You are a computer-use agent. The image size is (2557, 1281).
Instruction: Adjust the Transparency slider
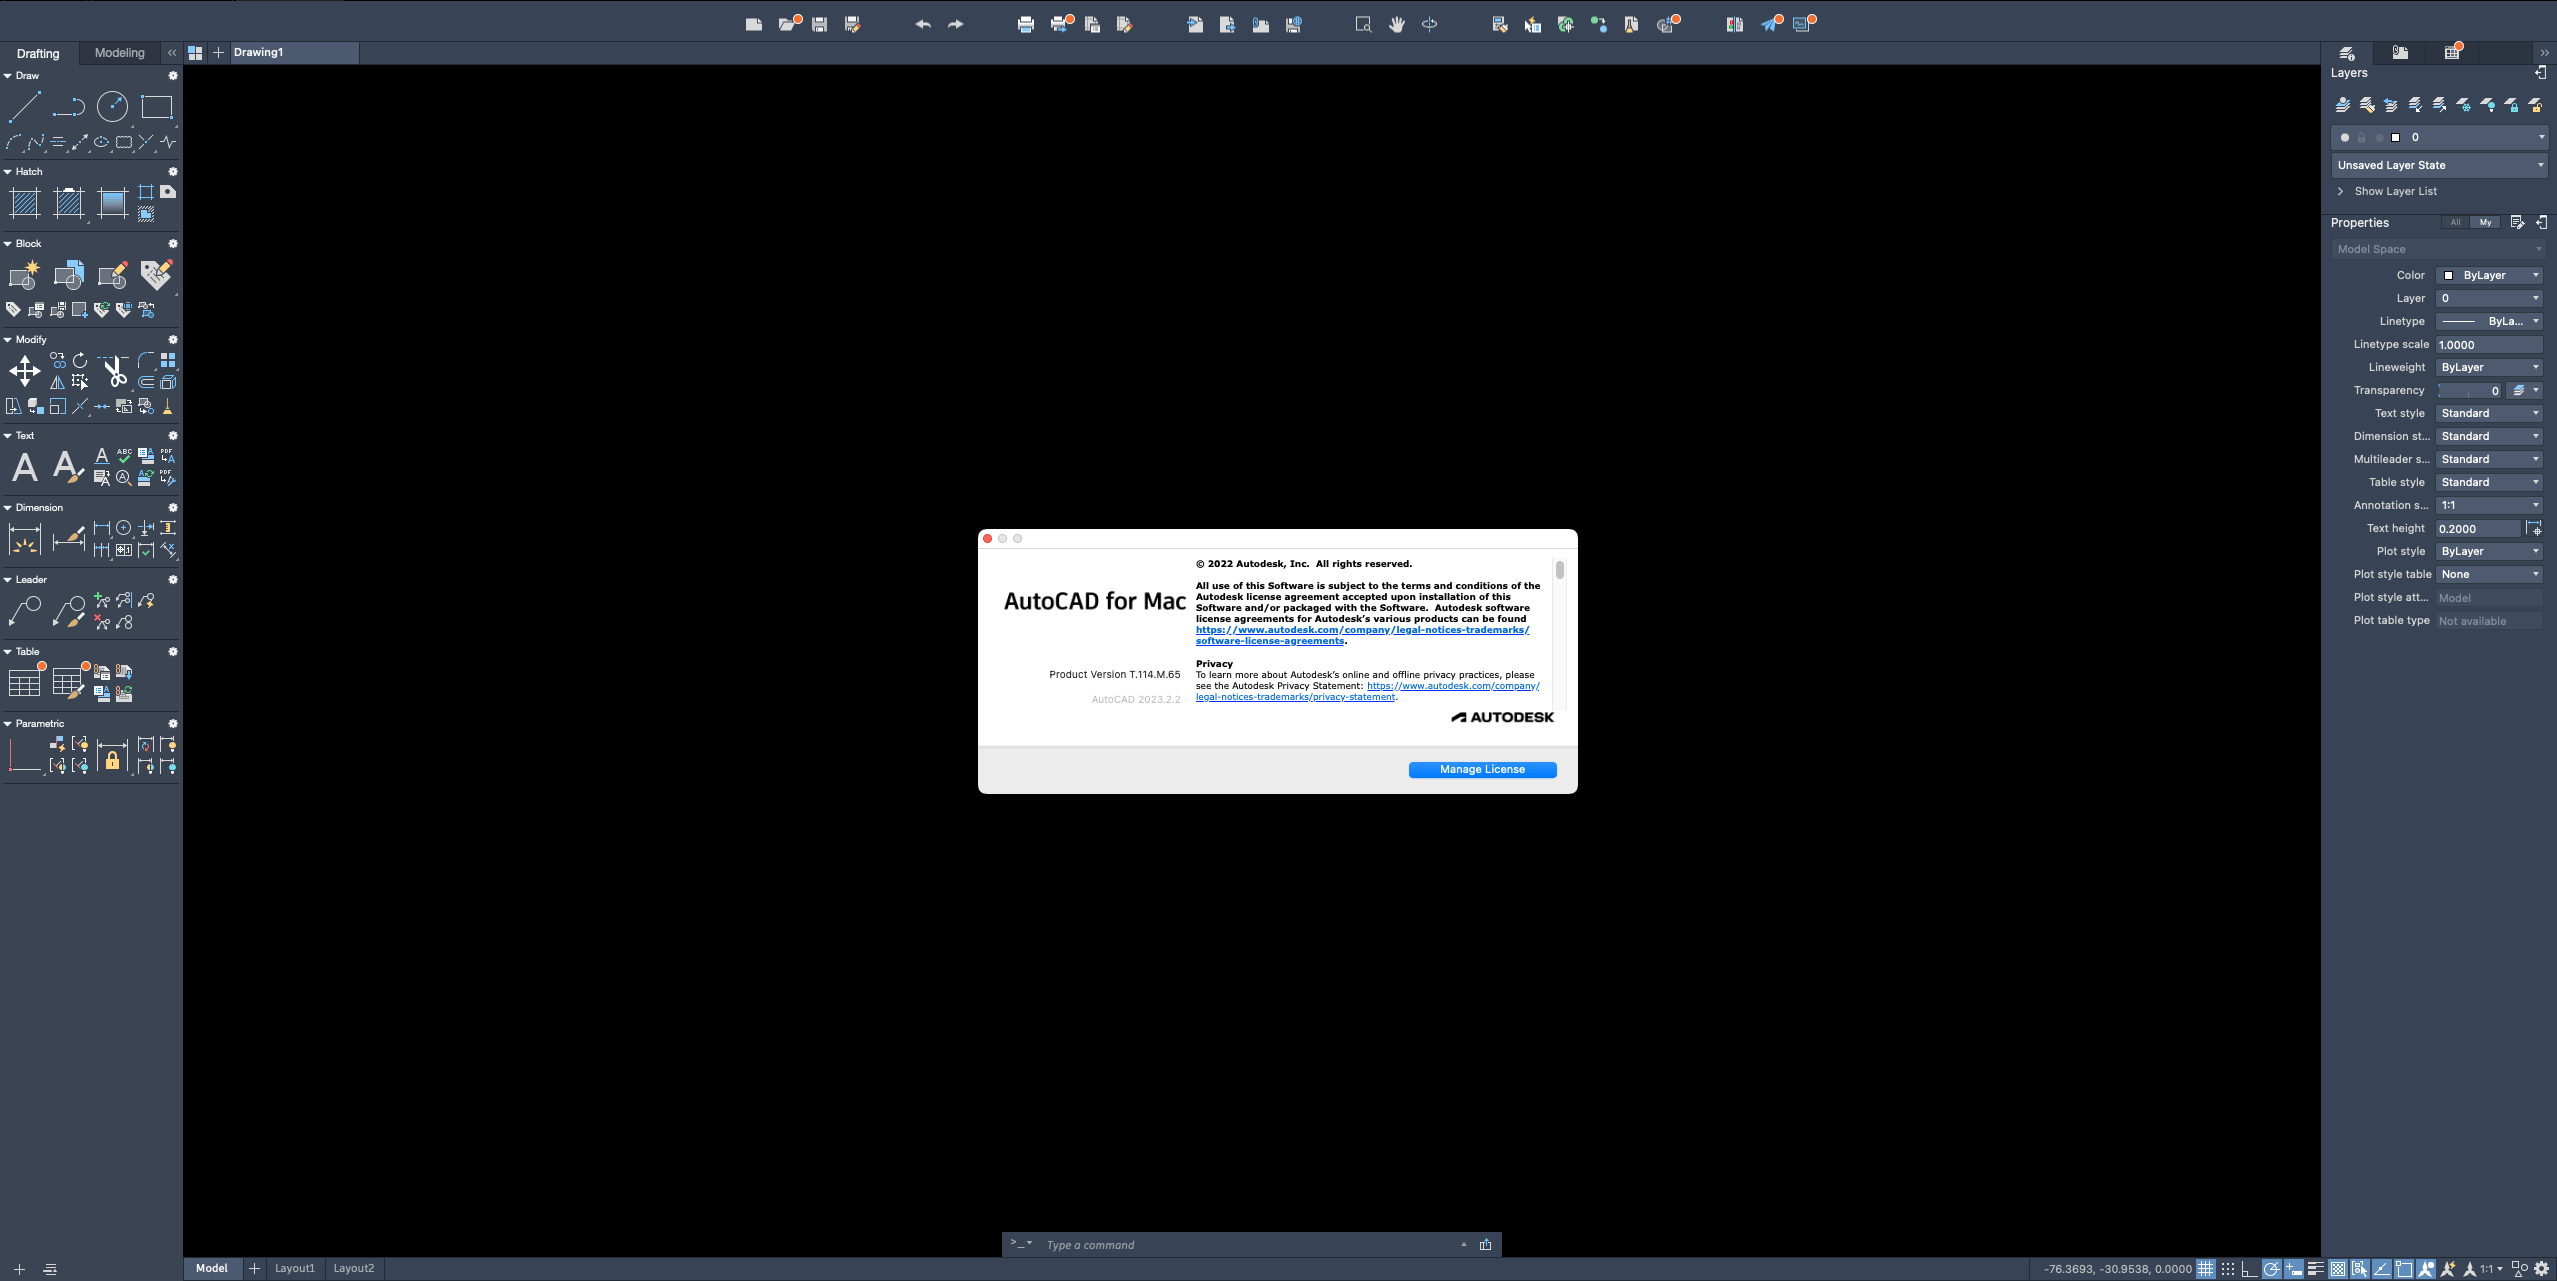(x=2469, y=390)
